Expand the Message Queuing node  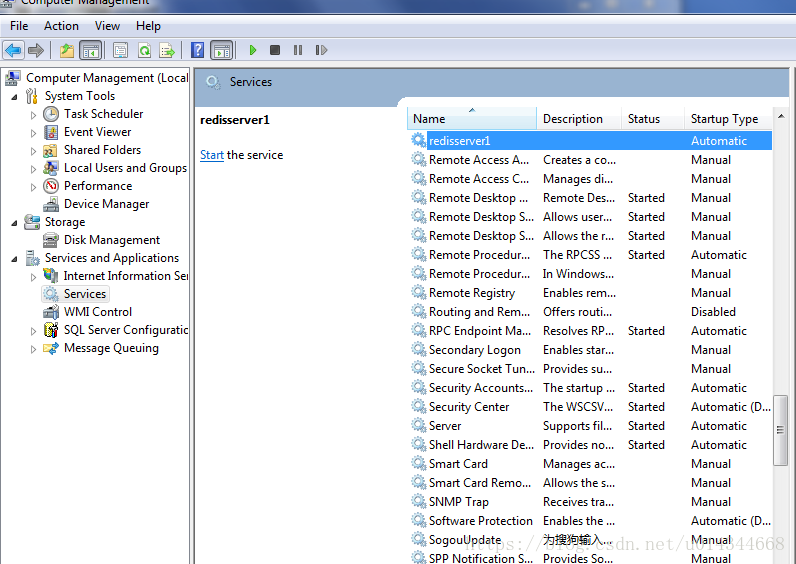(33, 349)
